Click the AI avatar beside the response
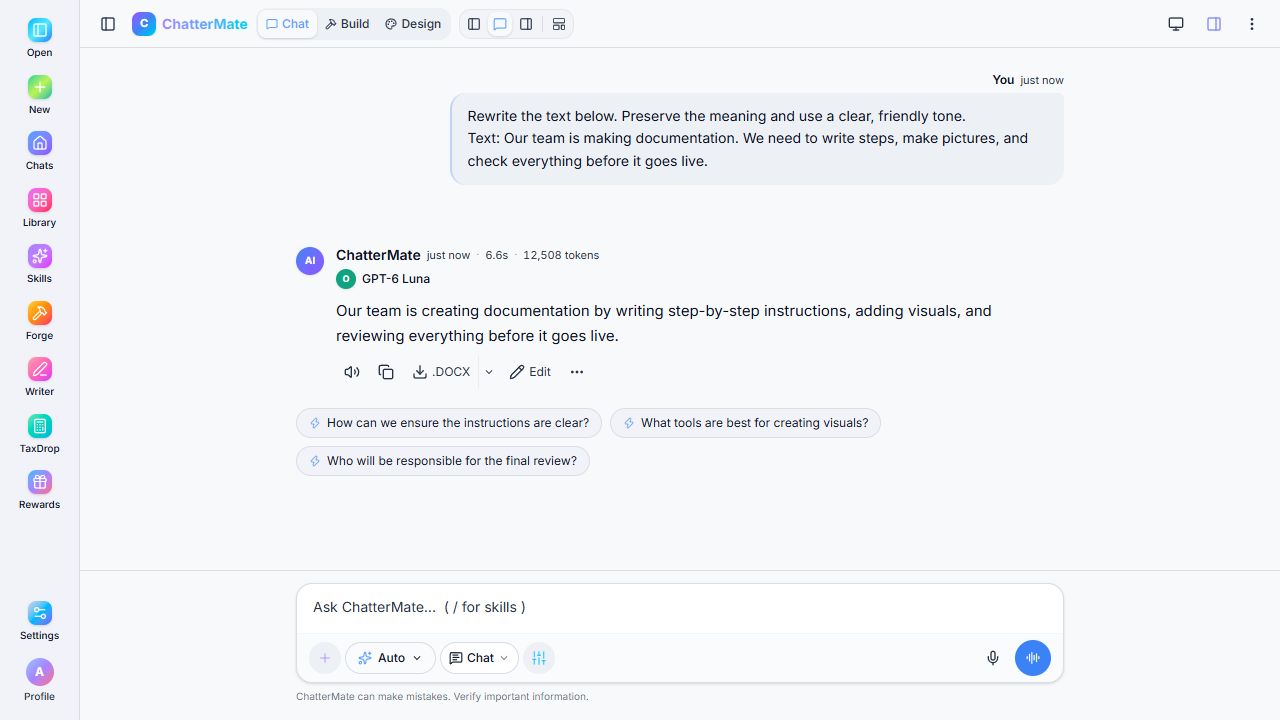Screen dimensions: 1280x720 pos(310,261)
